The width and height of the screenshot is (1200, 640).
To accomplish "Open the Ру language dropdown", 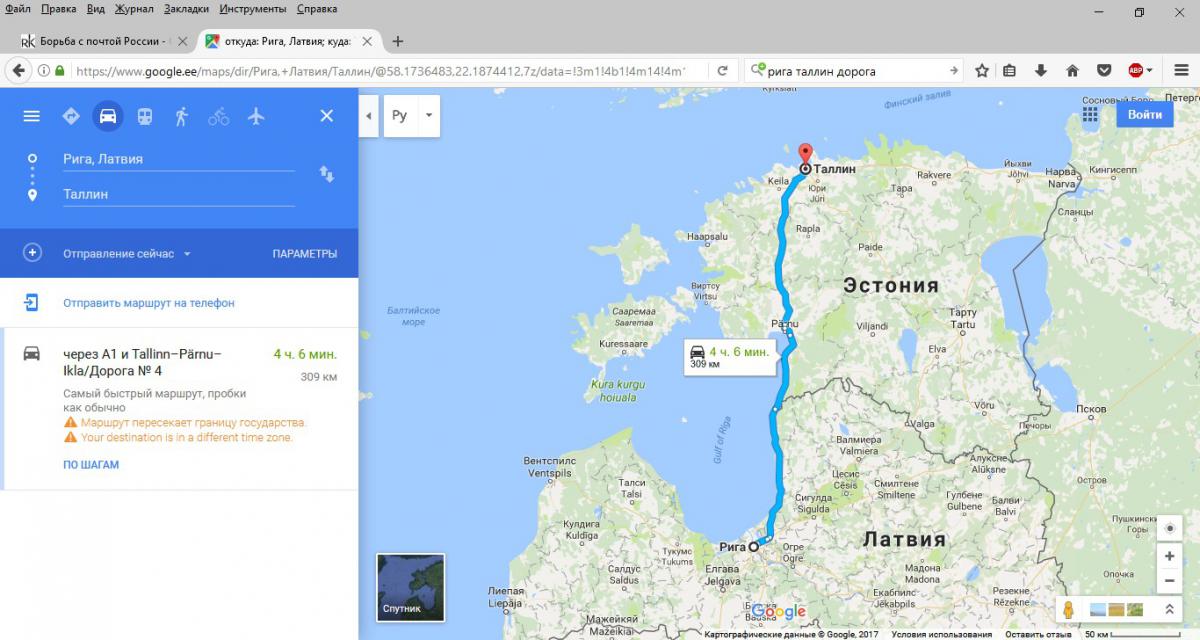I will point(413,116).
